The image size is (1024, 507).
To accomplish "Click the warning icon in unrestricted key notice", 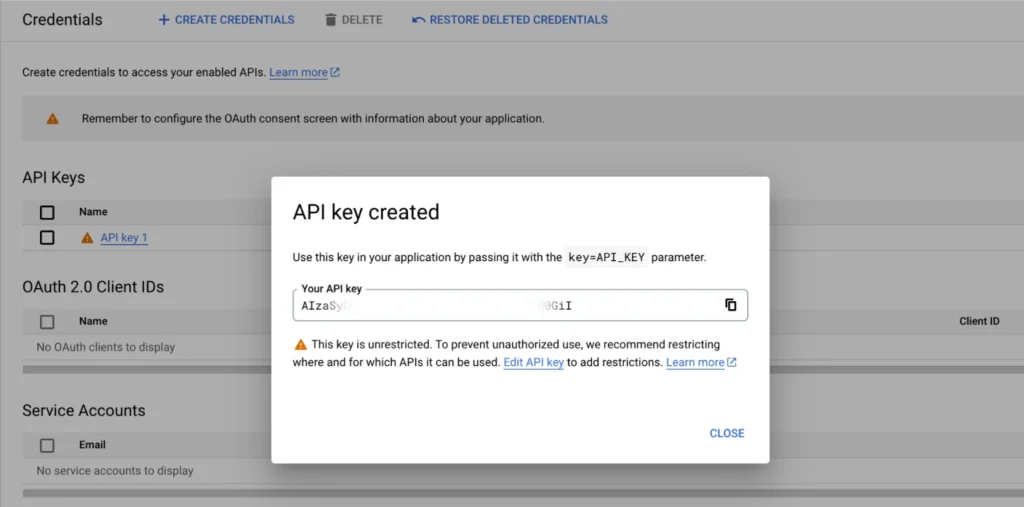I will 300,344.
